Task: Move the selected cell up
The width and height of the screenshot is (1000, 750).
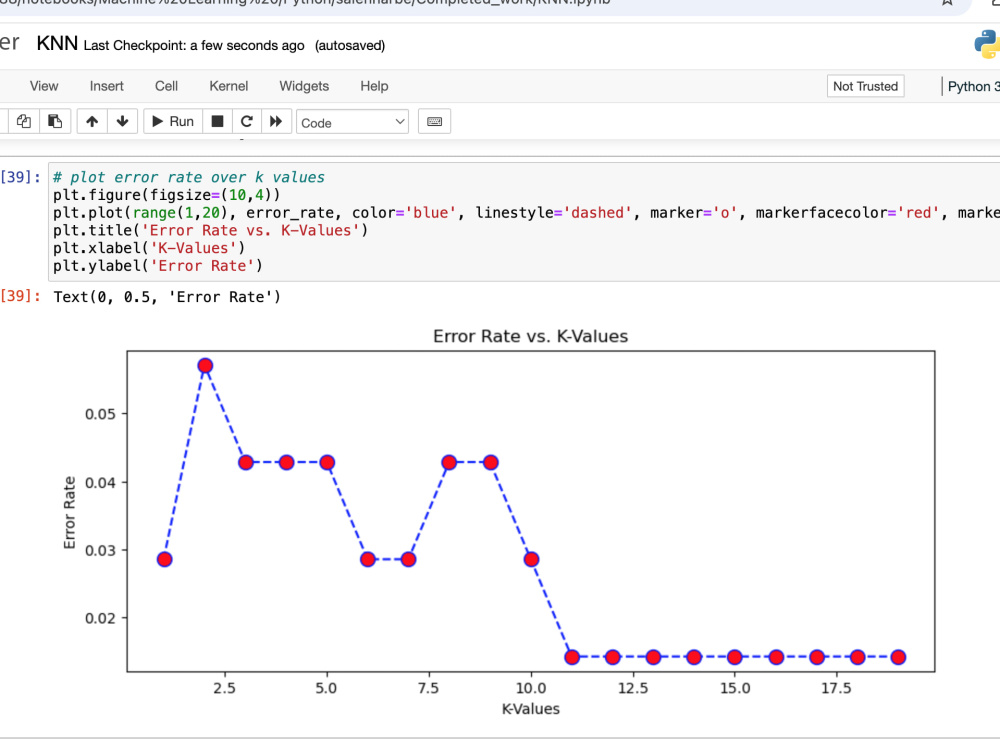Action: (x=91, y=120)
